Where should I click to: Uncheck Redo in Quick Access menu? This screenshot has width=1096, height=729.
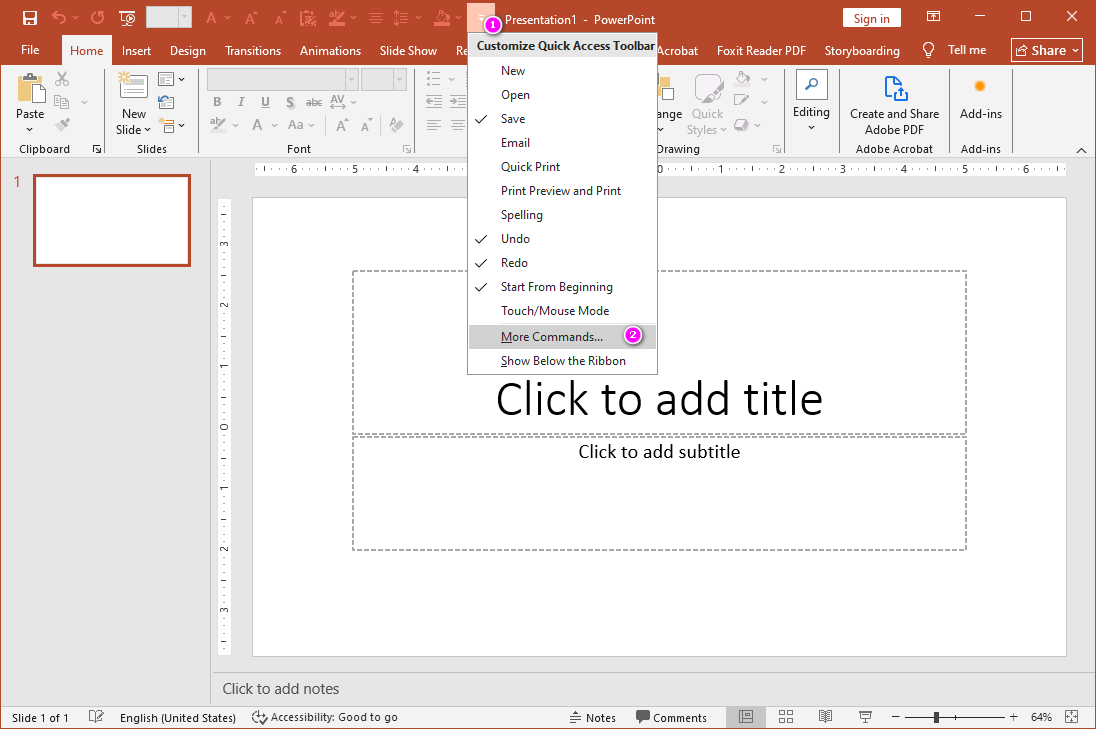click(x=513, y=262)
